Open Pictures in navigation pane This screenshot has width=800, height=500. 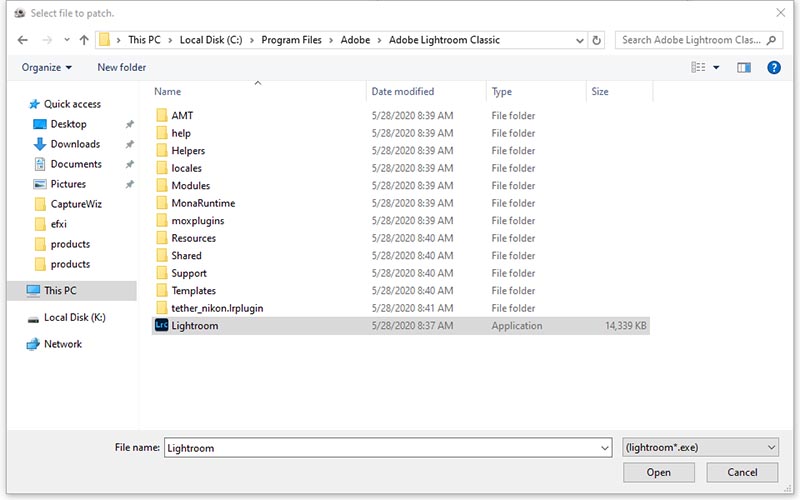[68, 184]
